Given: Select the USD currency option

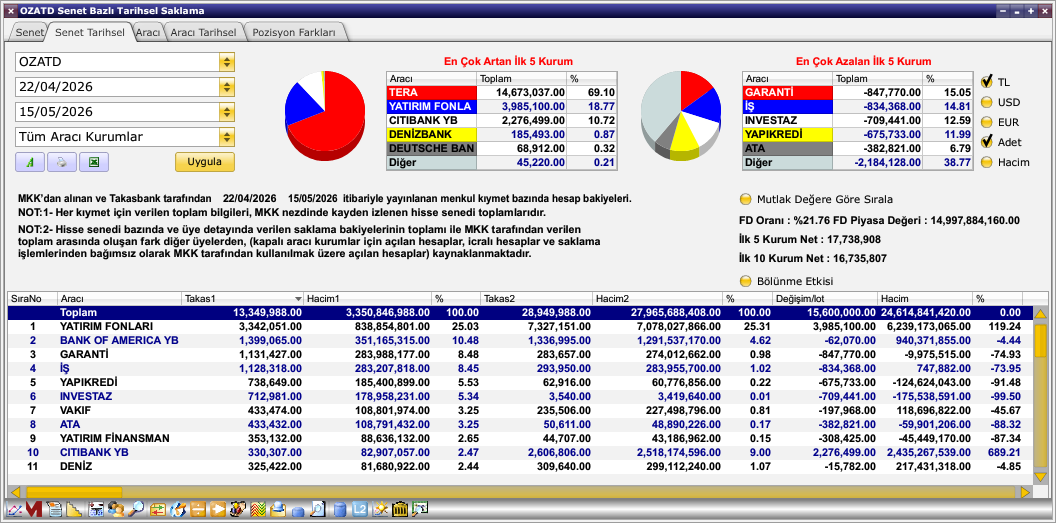Looking at the screenshot, I should [x=987, y=102].
